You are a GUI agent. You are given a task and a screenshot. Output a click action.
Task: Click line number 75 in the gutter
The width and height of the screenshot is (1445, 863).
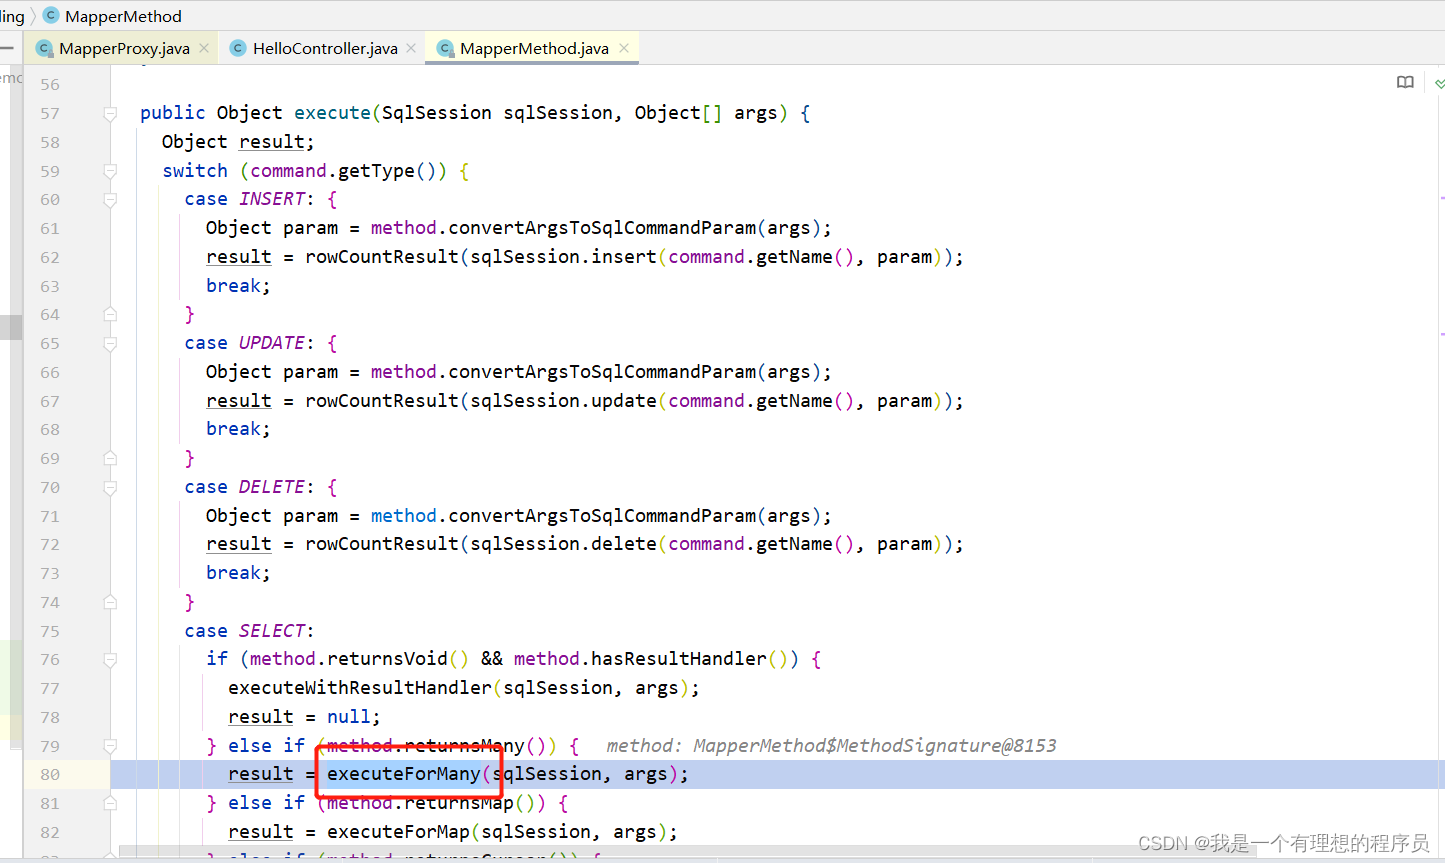tap(50, 632)
